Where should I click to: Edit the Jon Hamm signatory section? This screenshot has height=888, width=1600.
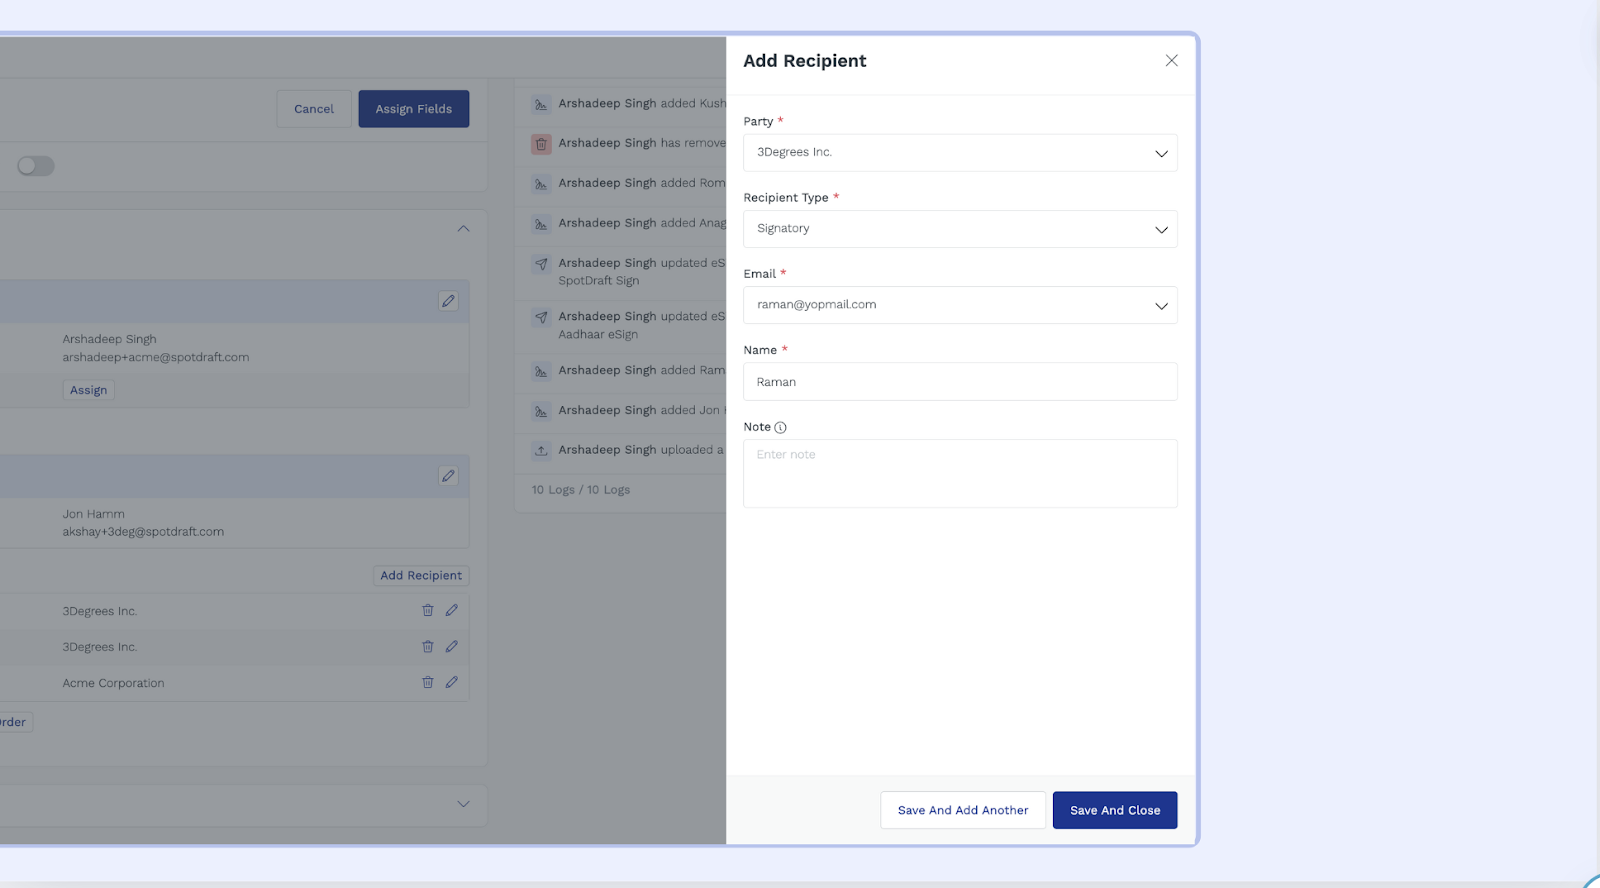point(448,476)
